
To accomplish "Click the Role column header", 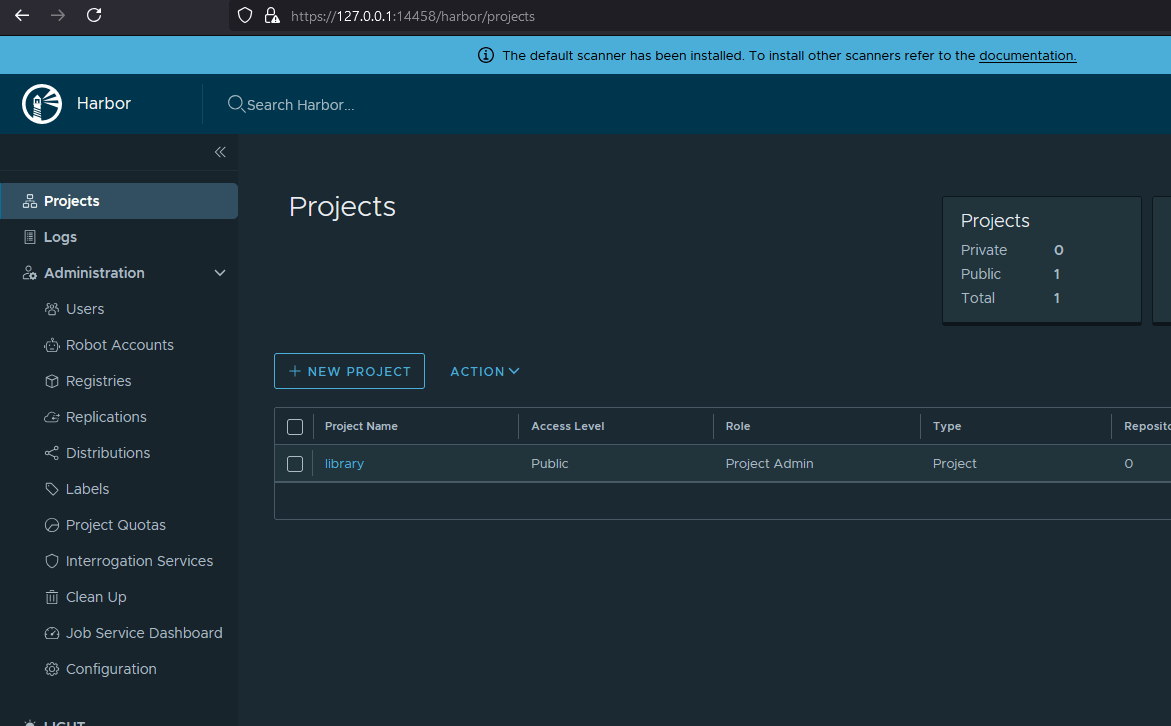I will click(738, 426).
